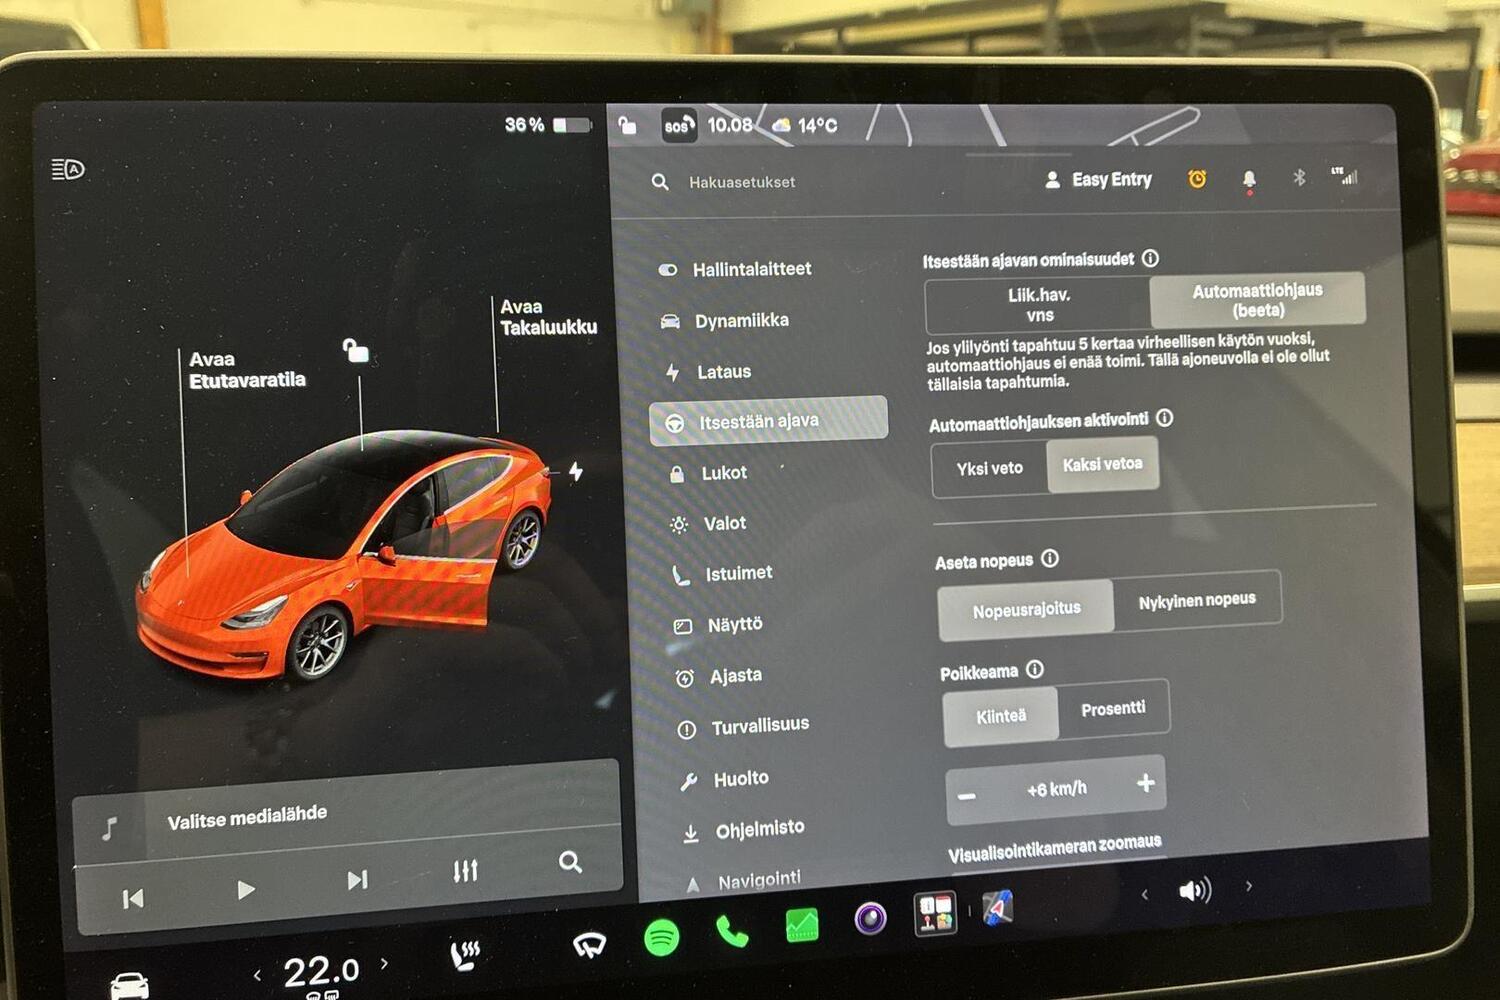Tap the windshield wiper icon

point(589,945)
